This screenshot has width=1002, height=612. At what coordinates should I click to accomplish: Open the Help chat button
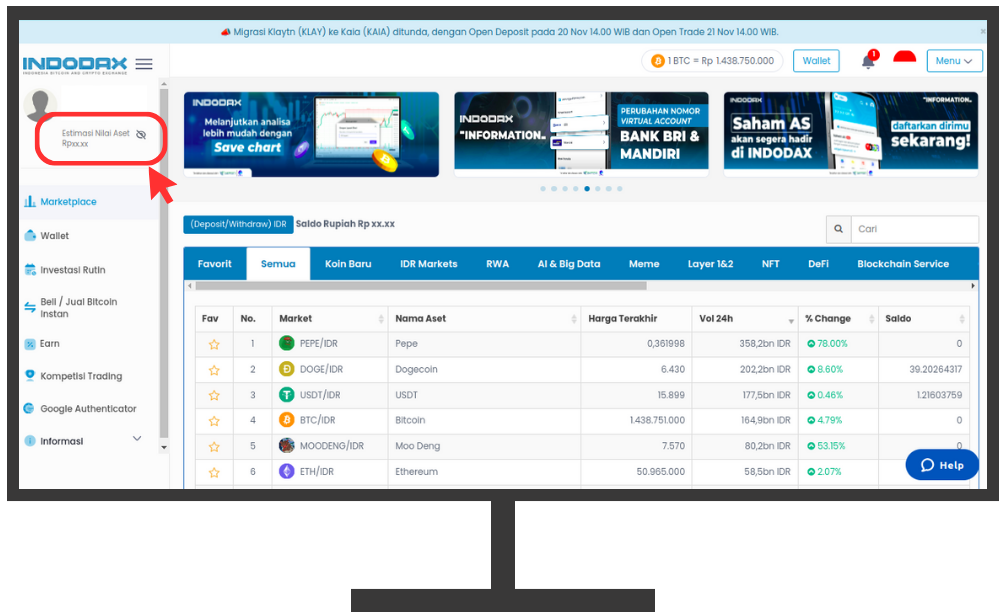tap(942, 464)
